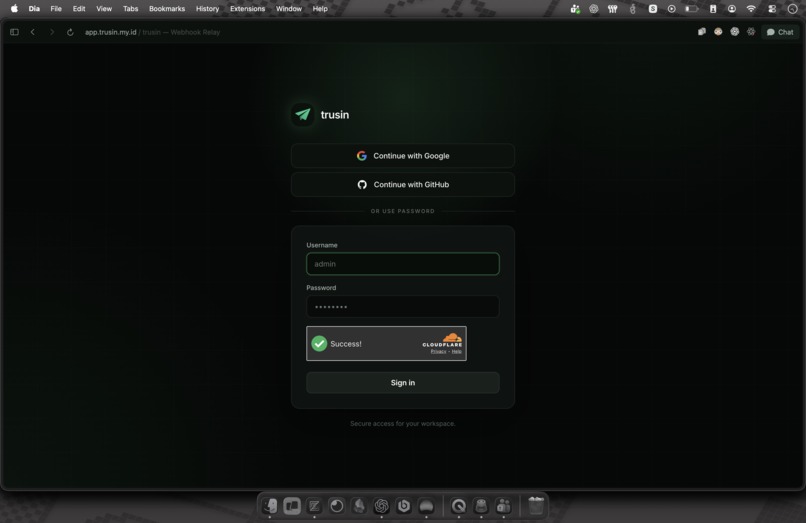Open the Window menu

point(288,9)
